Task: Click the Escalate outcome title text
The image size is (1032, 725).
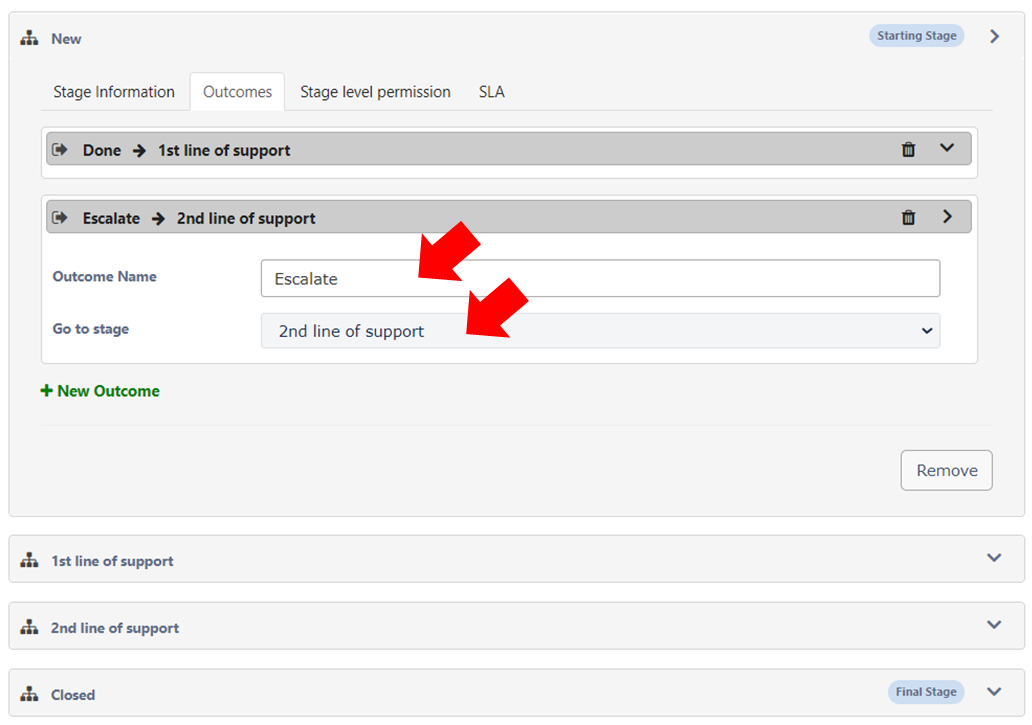Action: tap(111, 218)
